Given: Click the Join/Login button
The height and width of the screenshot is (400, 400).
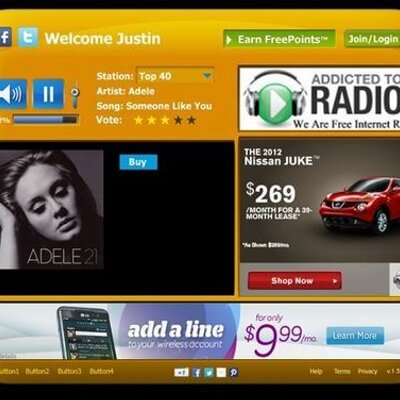Looking at the screenshot, I should click(x=372, y=39).
